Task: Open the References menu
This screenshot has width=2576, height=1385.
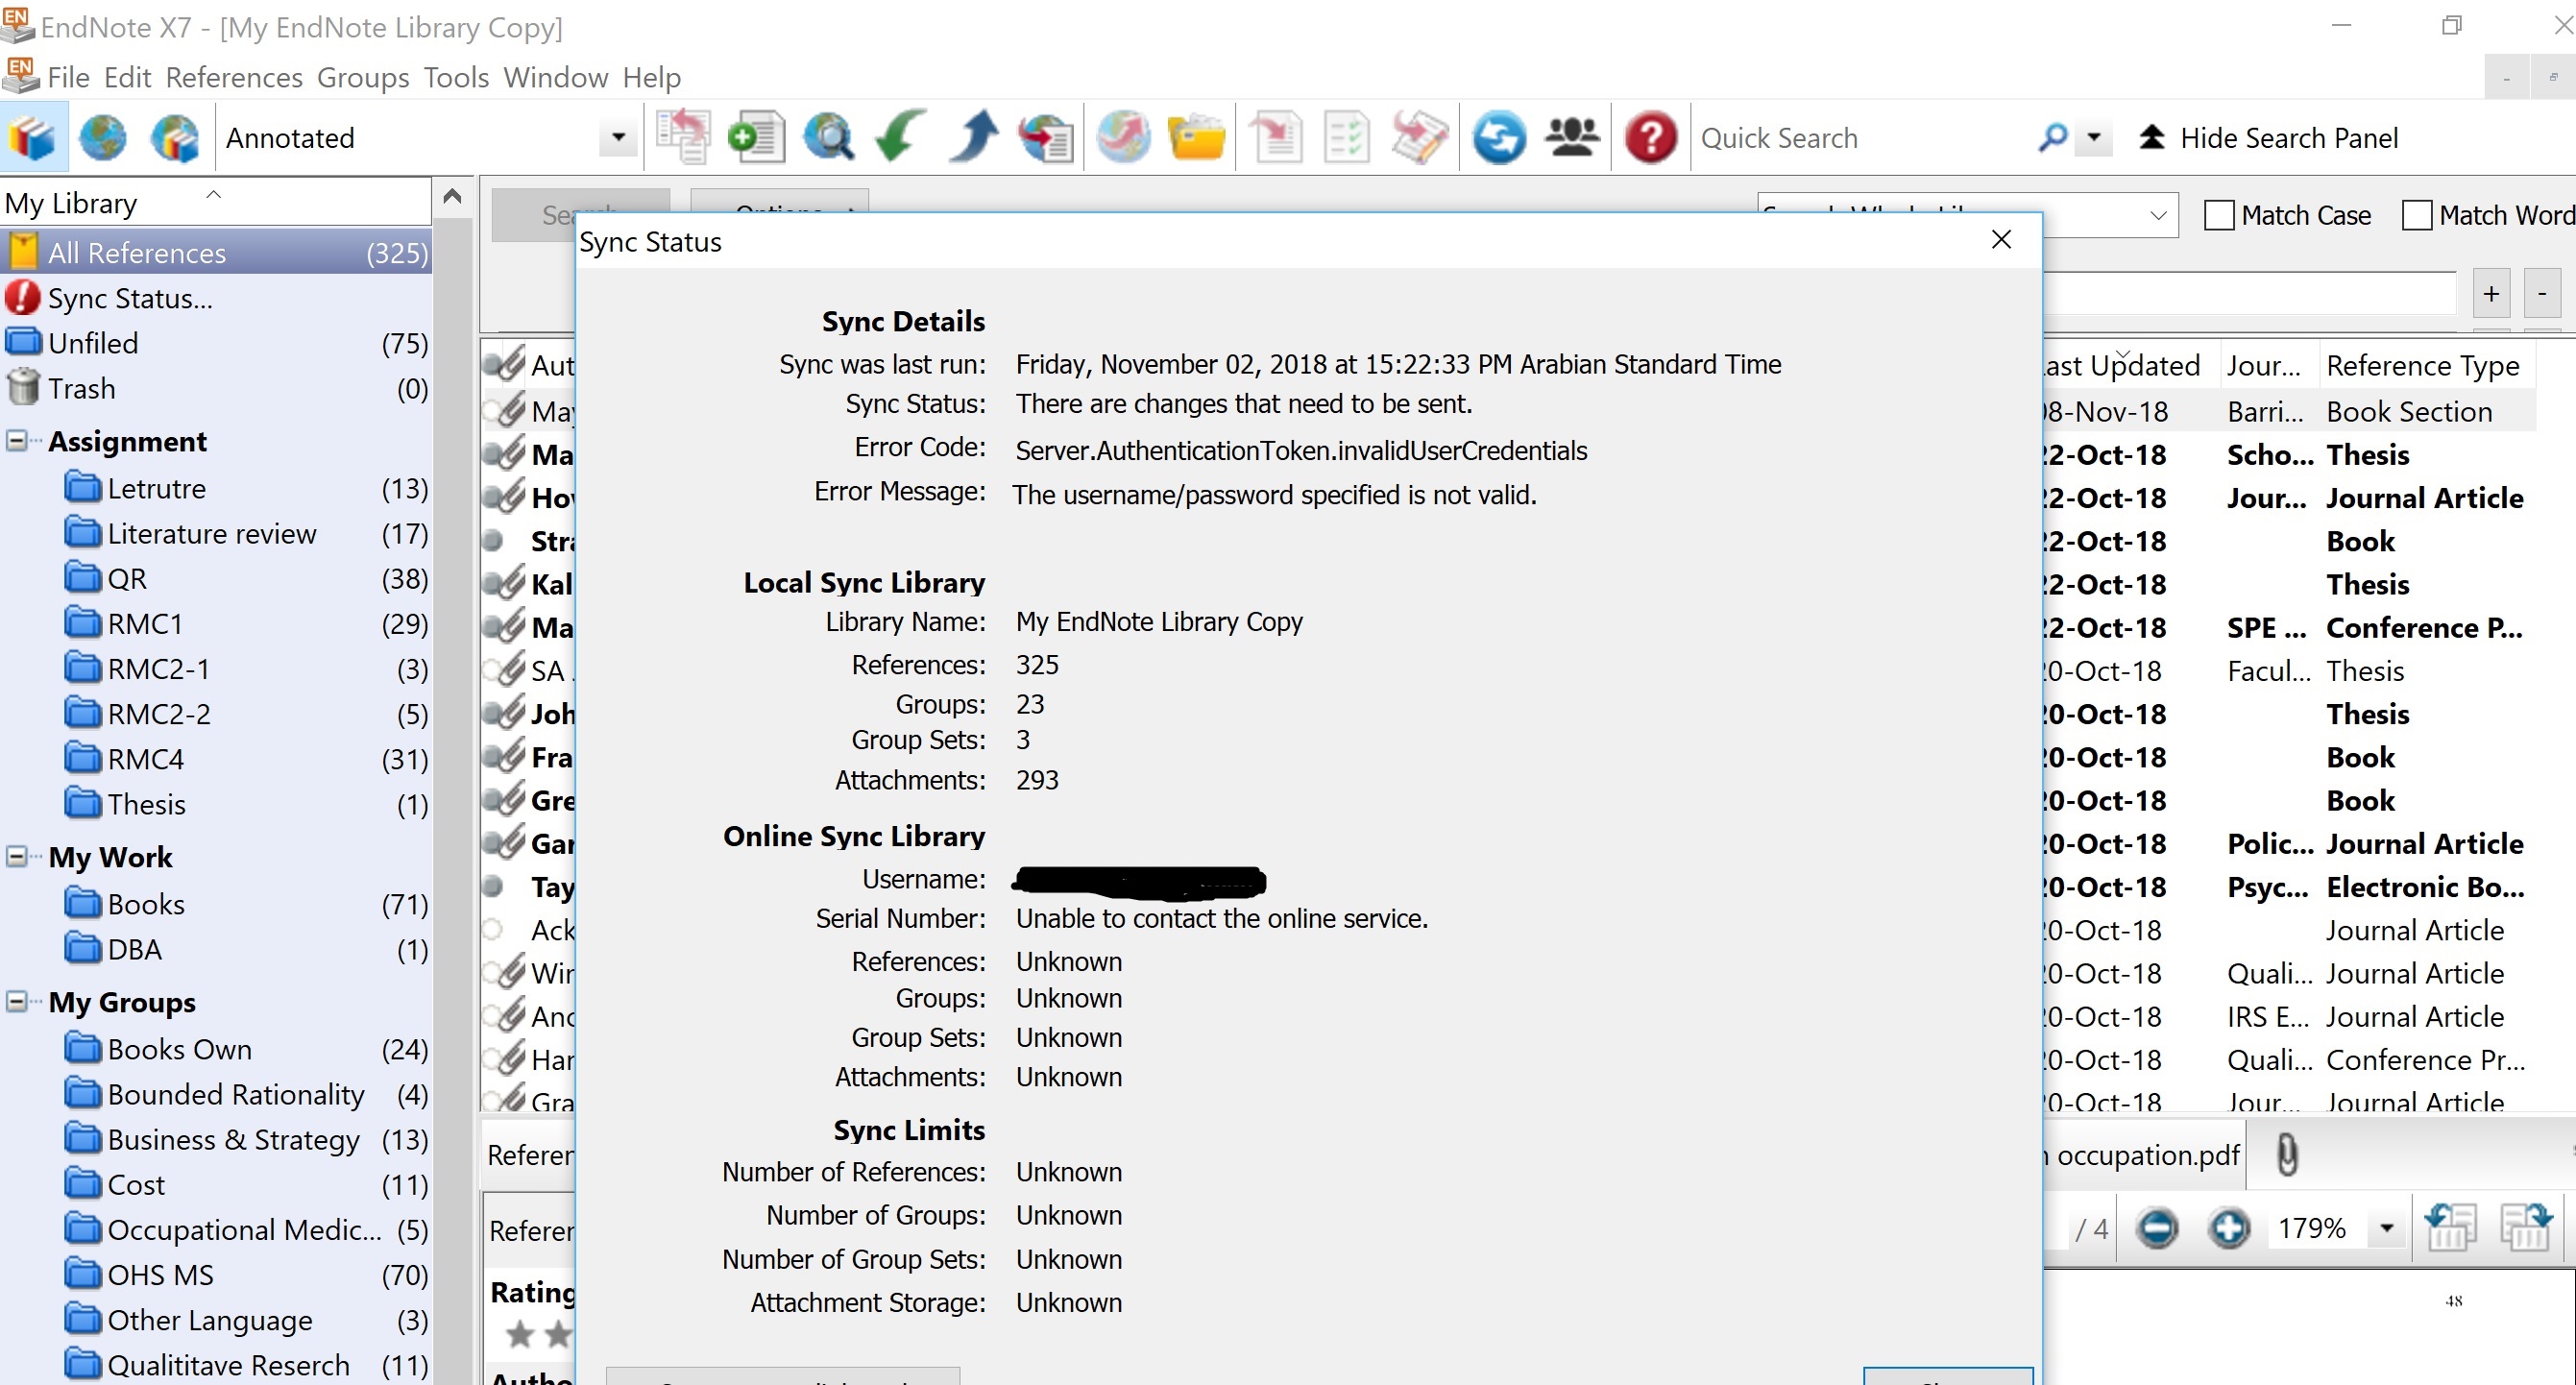Action: pos(233,77)
